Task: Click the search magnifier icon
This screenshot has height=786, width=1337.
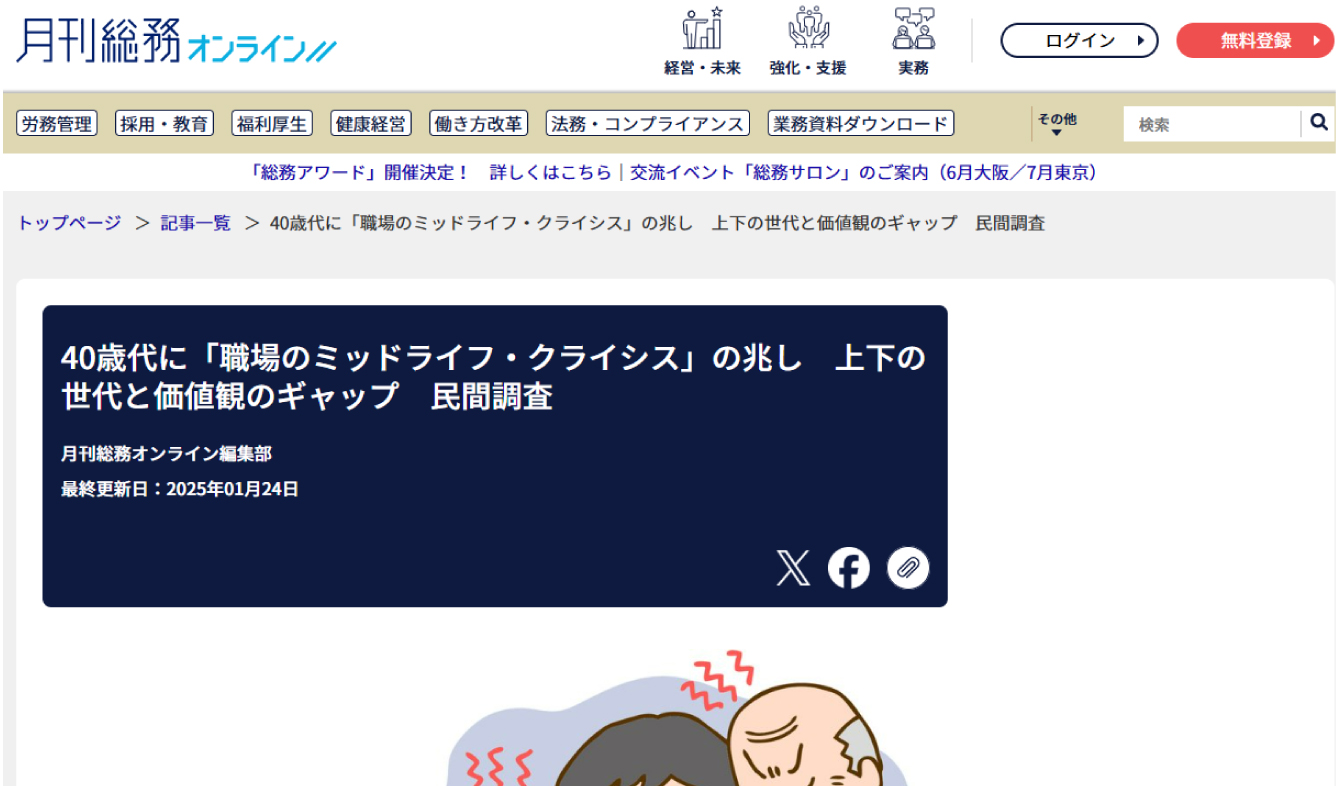Action: click(1319, 123)
